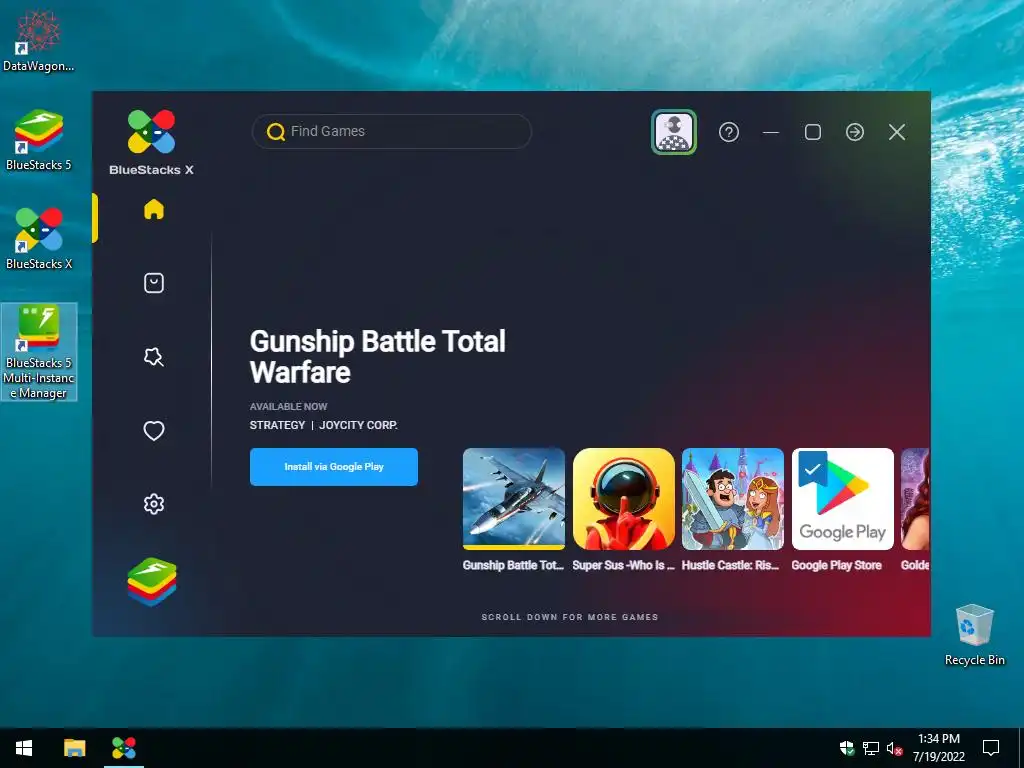Viewport: 1024px width, 768px height.
Task: Open the search-star discover icon in sidebar
Action: [x=153, y=357]
